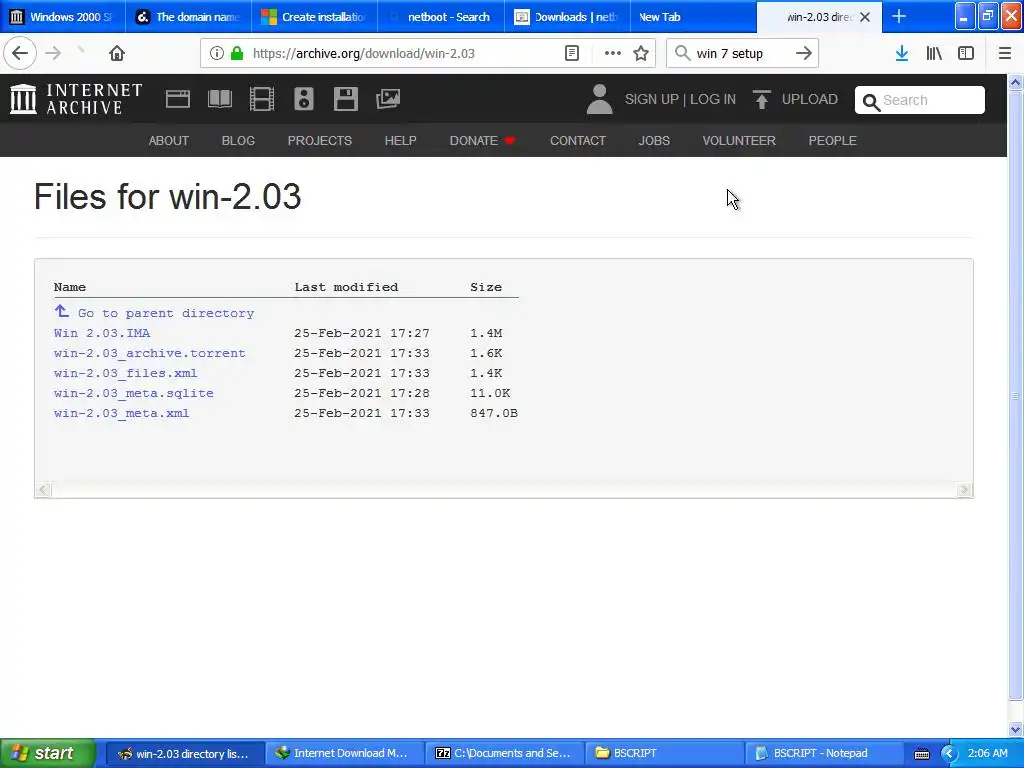
Task: Click the horizontal scrollbar's right arrow
Action: click(964, 490)
